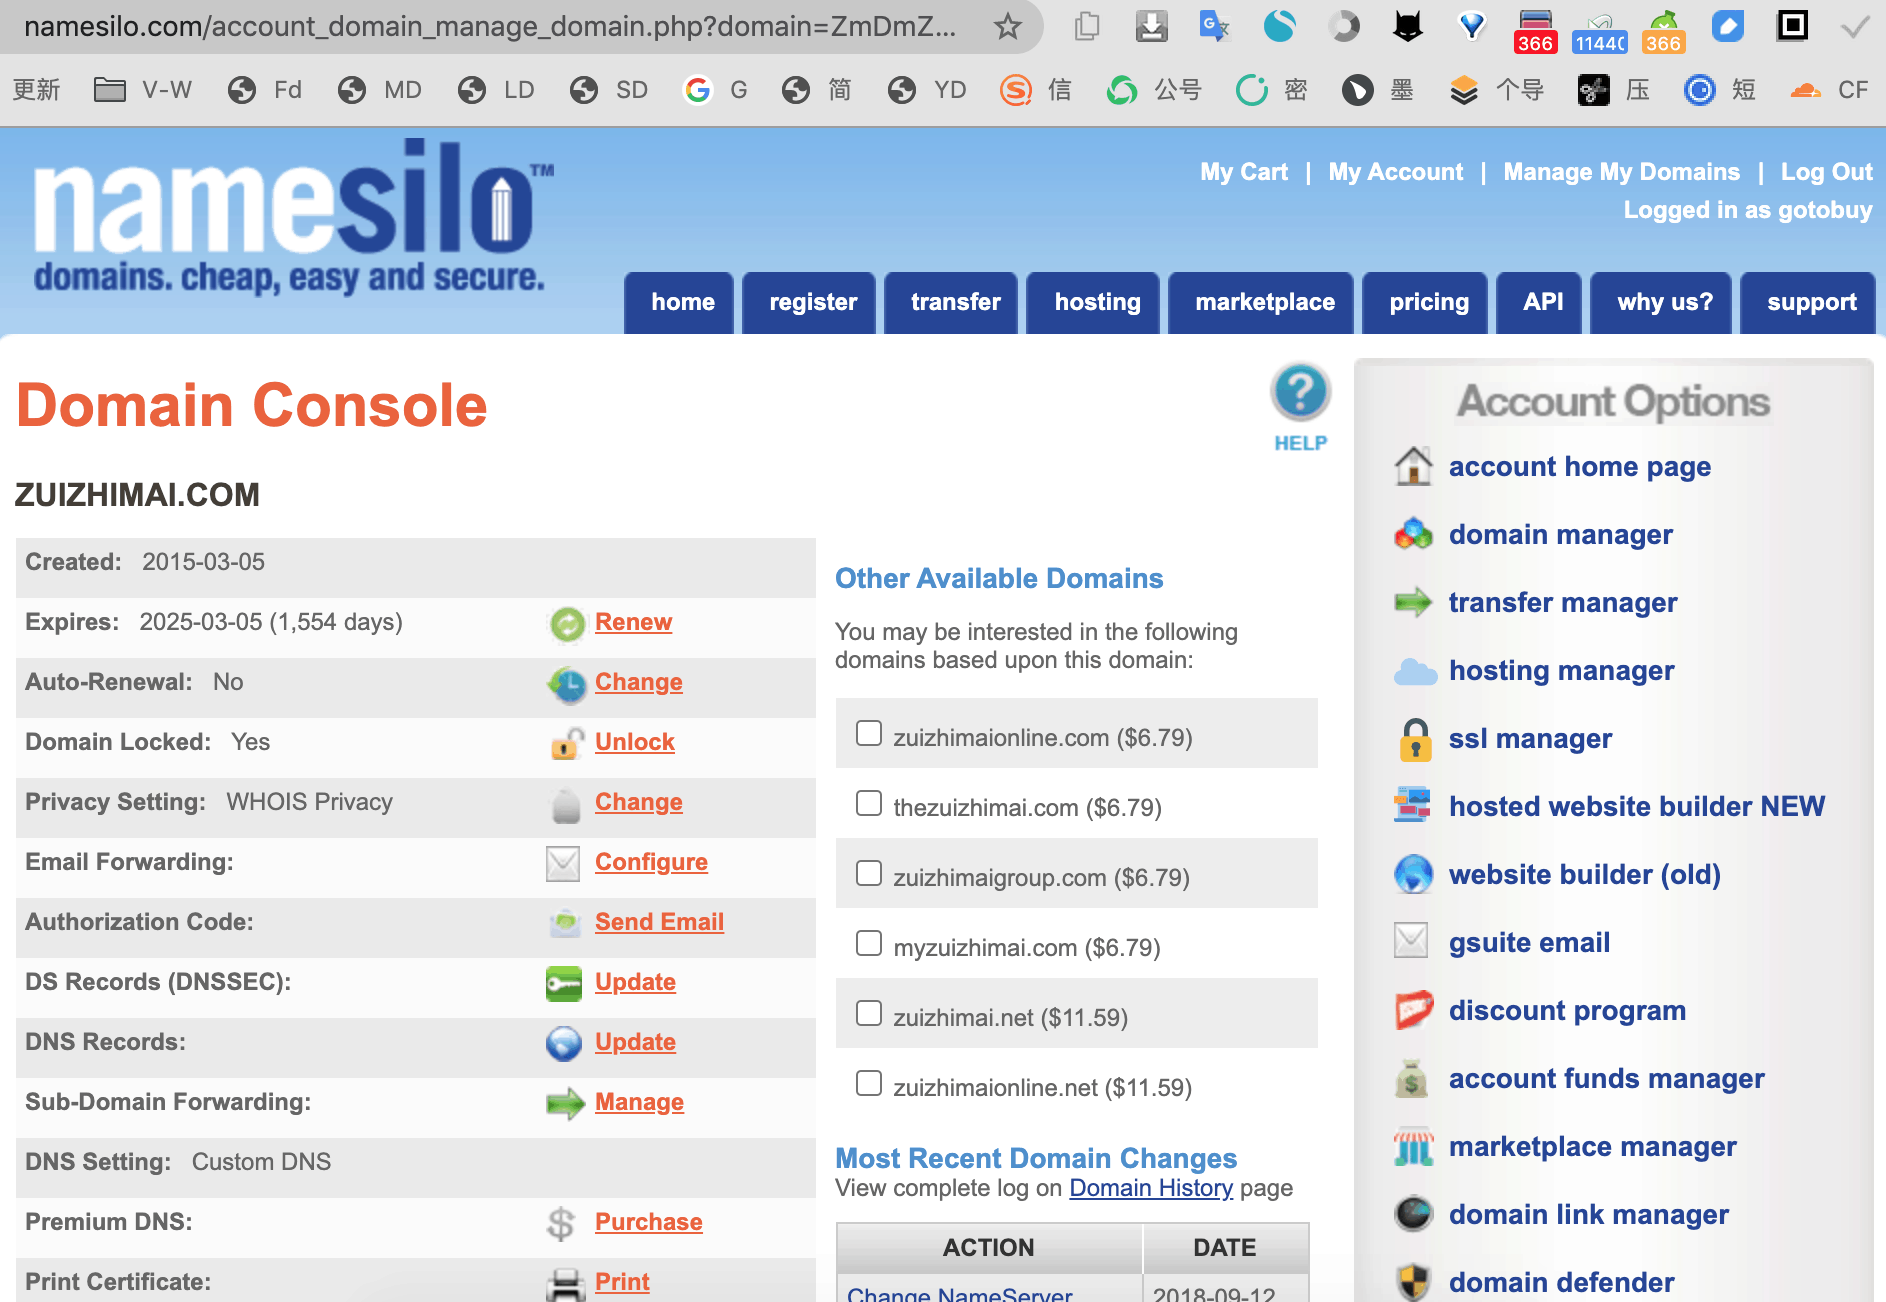
Task: Click the discount program tag icon
Action: 1414,1010
